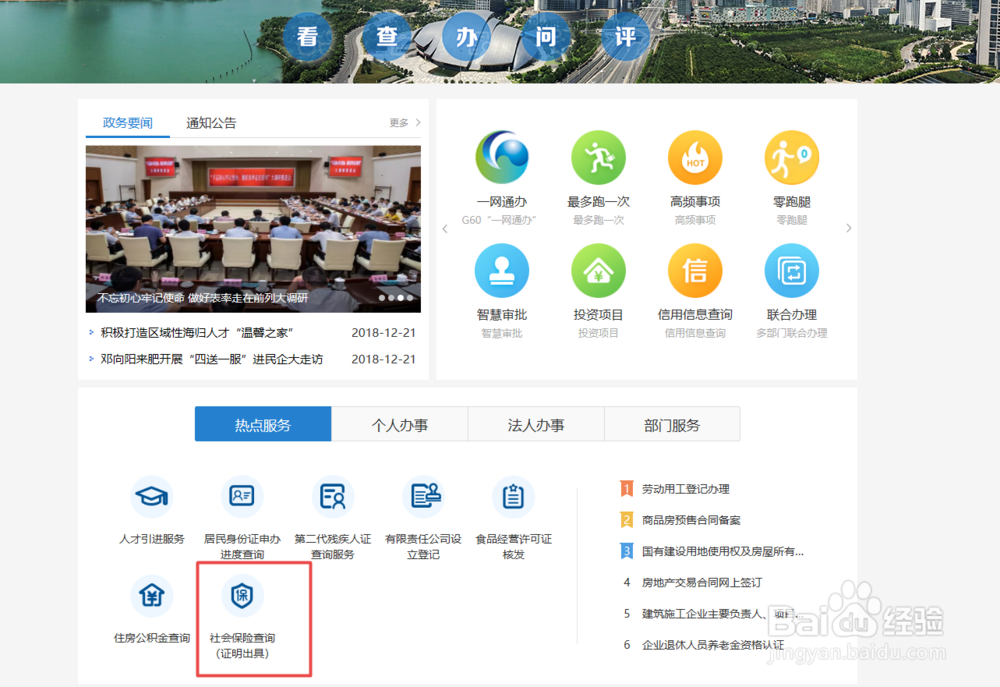Screen dimensions: 1000x687
Task: Select 有限责任公司设立登记 icon
Action: tap(423, 496)
